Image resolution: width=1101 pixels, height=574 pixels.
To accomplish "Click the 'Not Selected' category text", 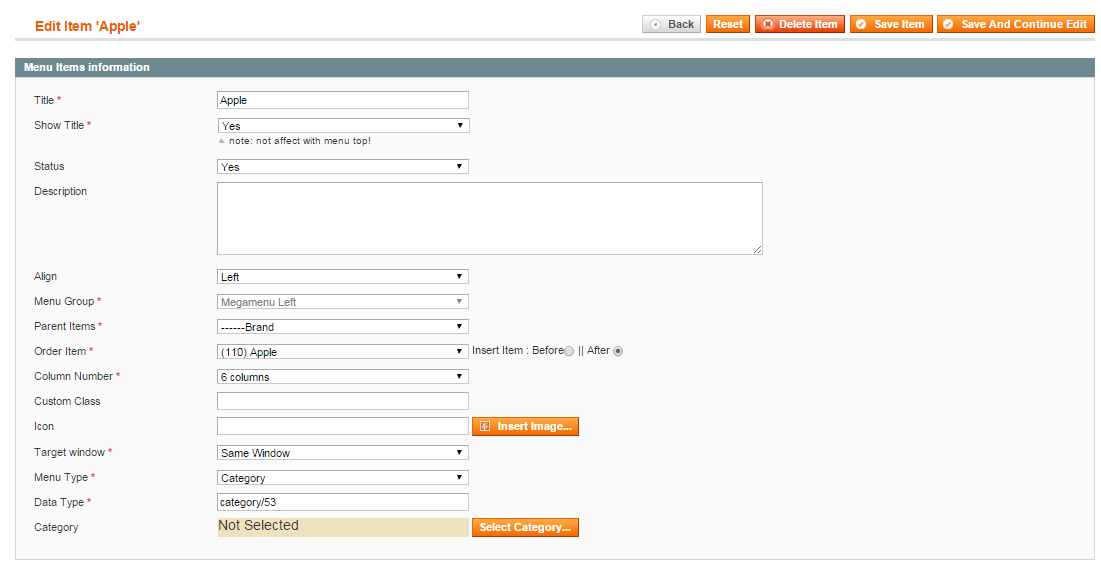I will pos(258,526).
